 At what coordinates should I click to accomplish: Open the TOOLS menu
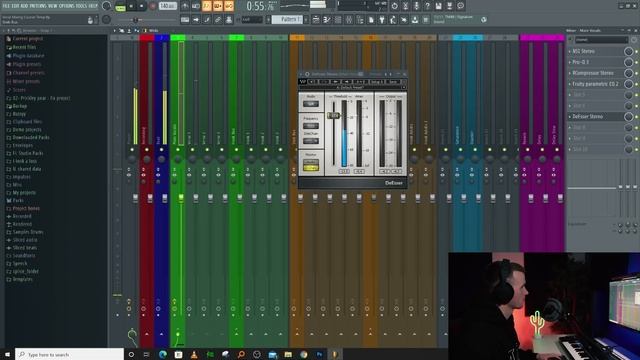coord(82,6)
